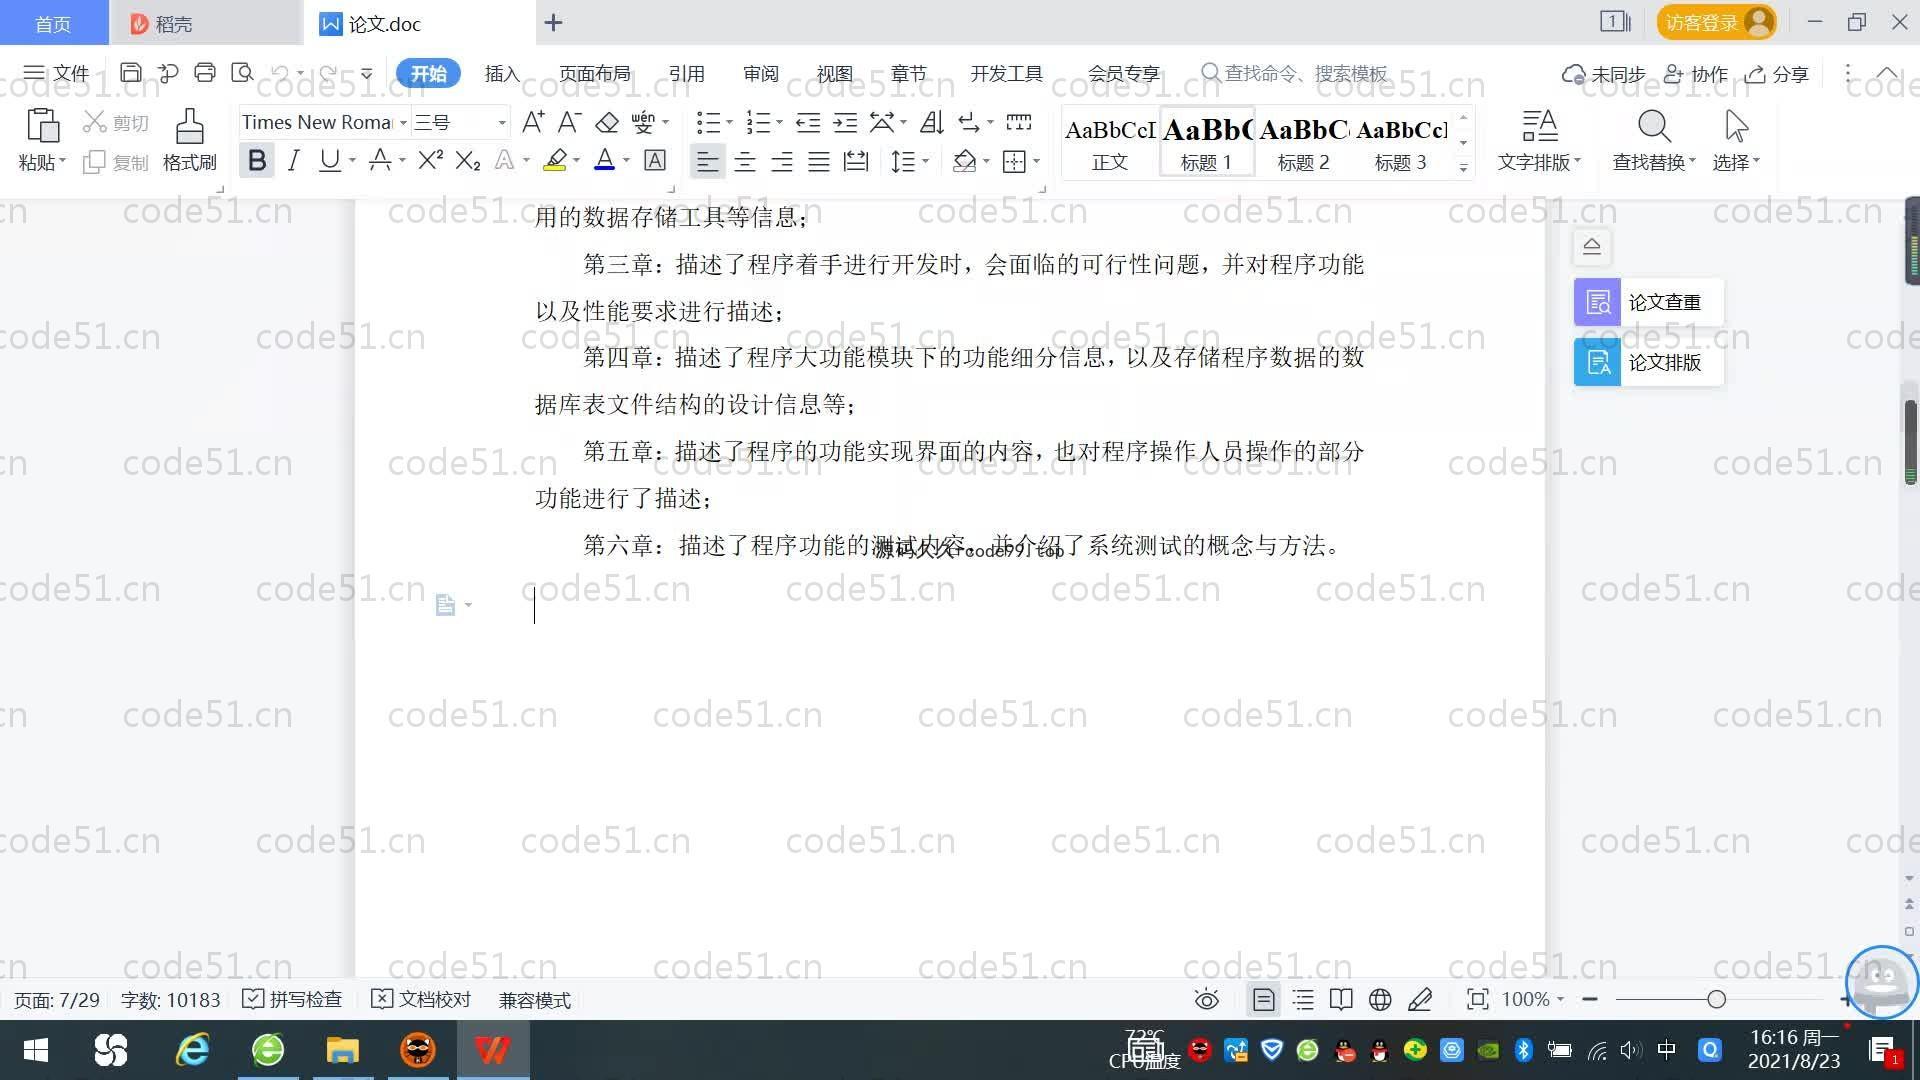Open a new document tab with plus
Screen dimensions: 1920x1080
[x=553, y=22]
